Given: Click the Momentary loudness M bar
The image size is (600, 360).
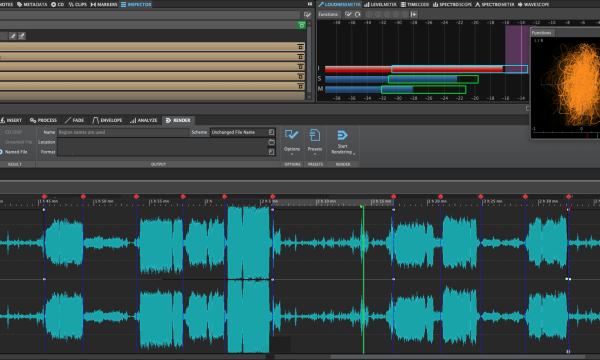Looking at the screenshot, I should (x=395, y=90).
